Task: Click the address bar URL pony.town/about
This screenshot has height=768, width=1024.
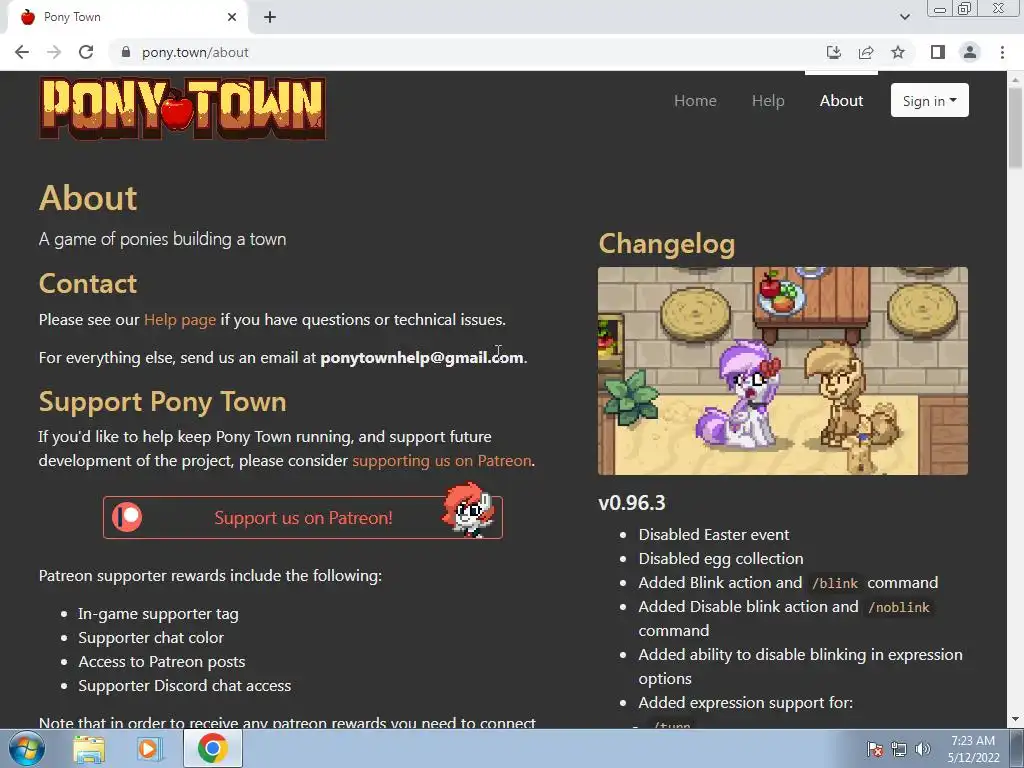Action: 195,52
